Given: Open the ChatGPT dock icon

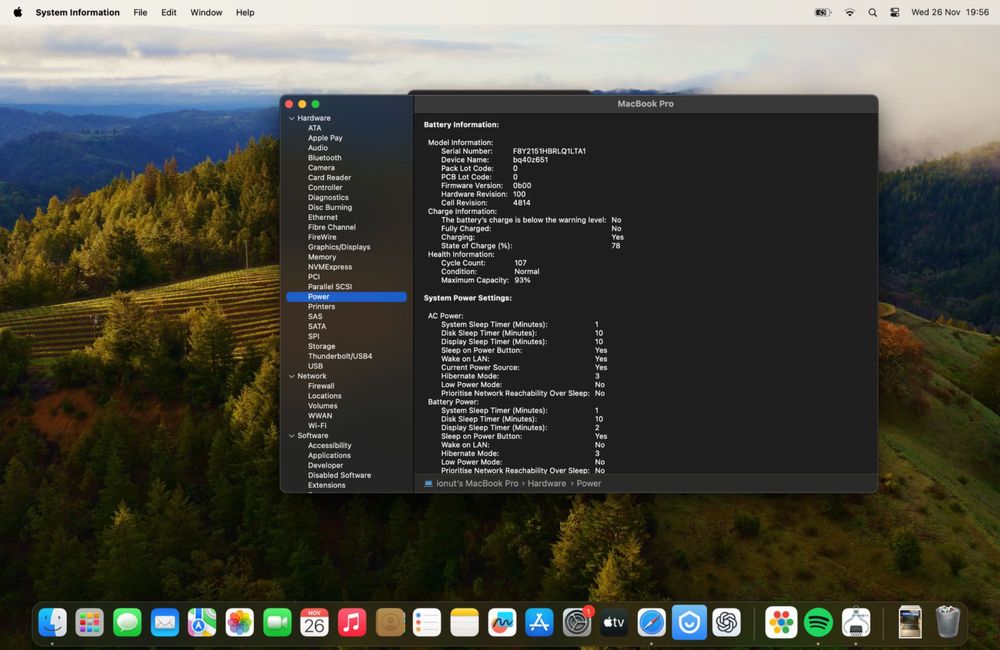Looking at the screenshot, I should click(x=726, y=622).
